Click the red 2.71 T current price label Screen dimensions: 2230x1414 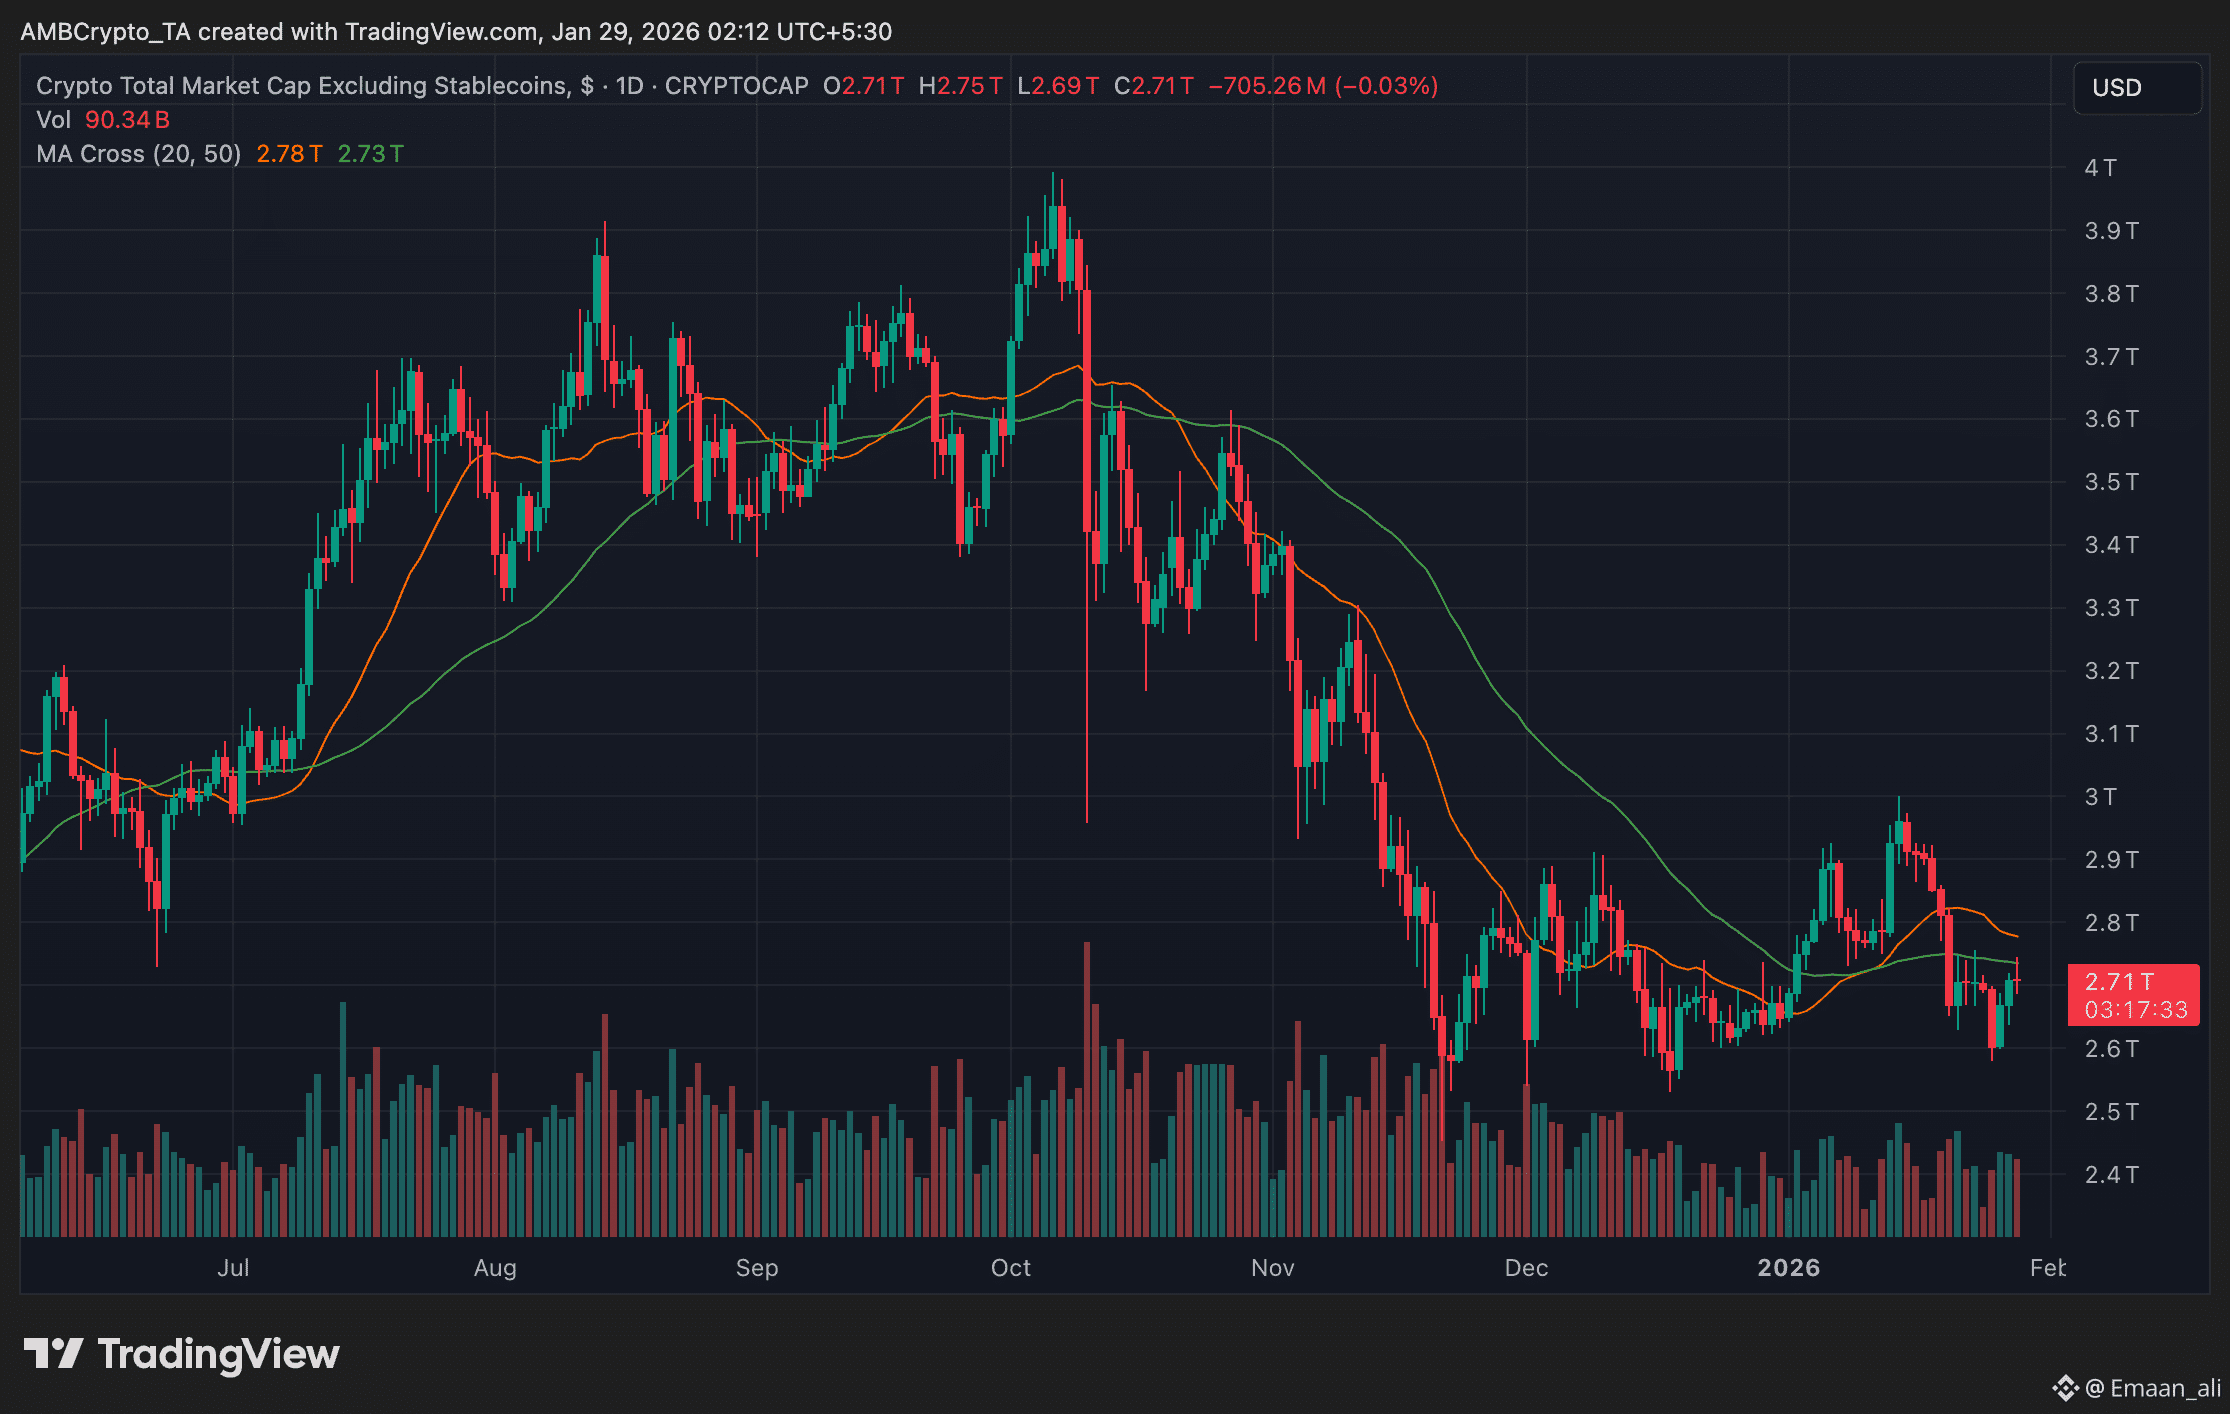point(2120,982)
